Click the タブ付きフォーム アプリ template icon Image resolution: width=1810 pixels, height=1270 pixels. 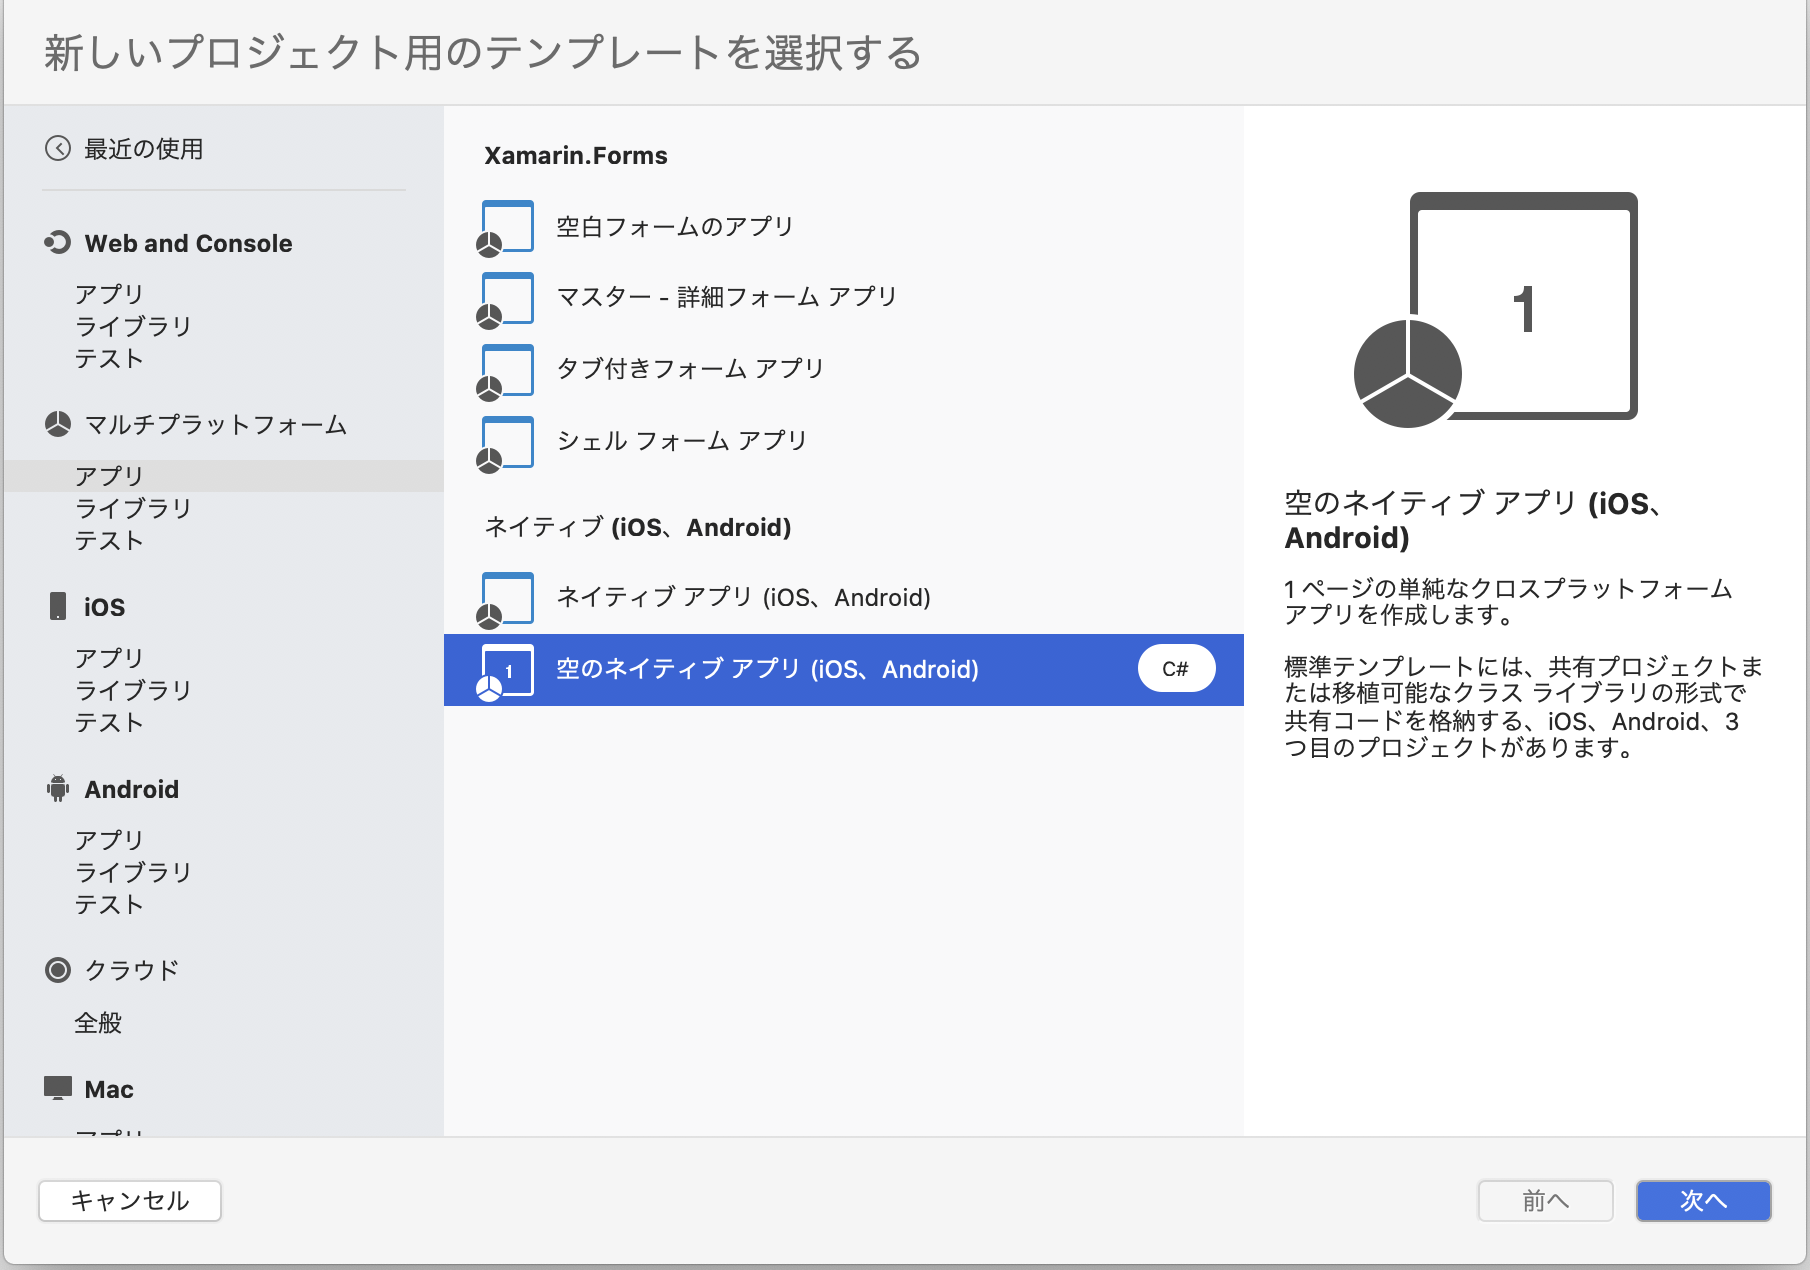click(x=506, y=369)
